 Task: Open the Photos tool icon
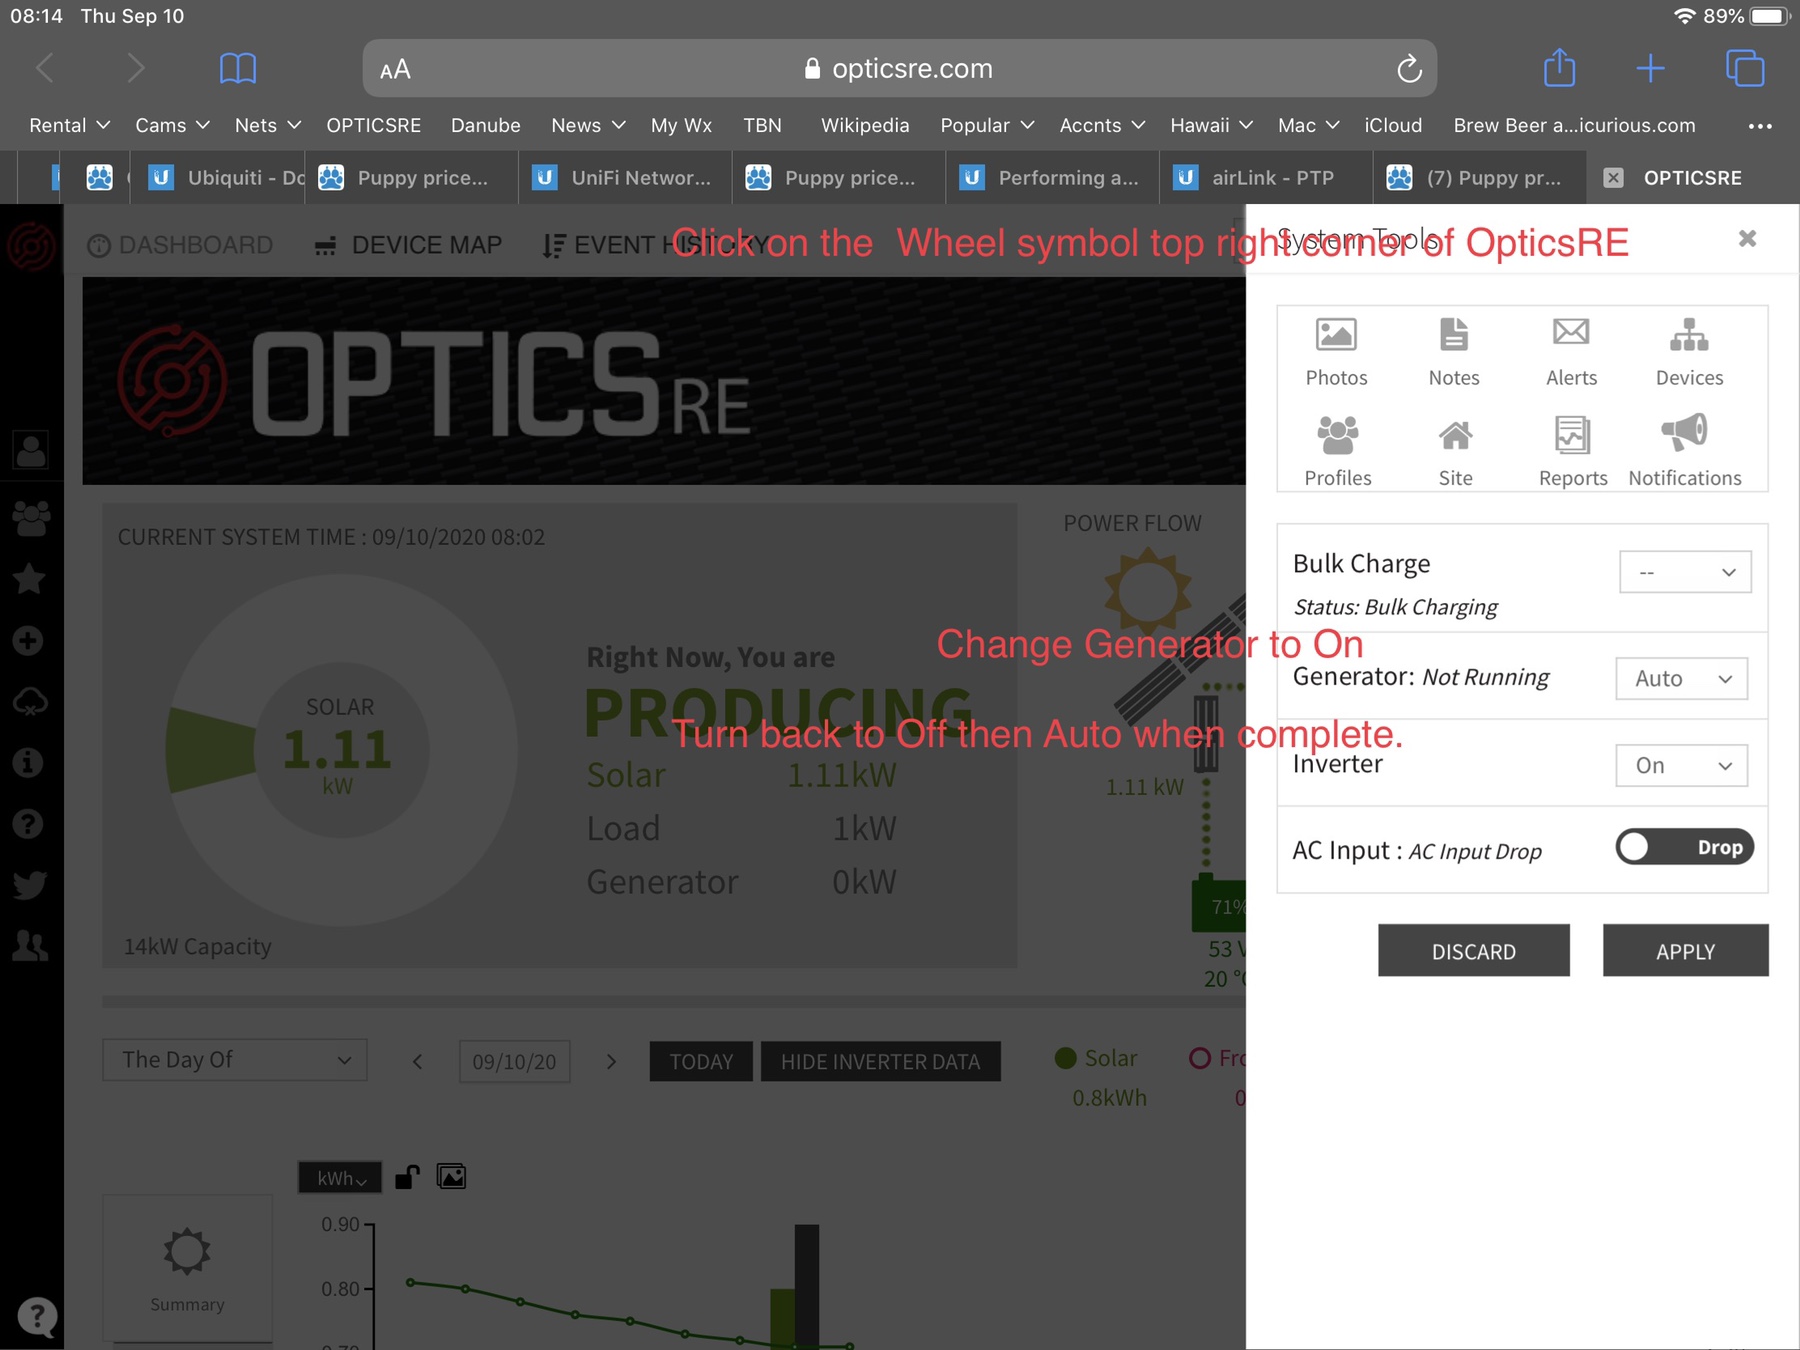pos(1336,336)
